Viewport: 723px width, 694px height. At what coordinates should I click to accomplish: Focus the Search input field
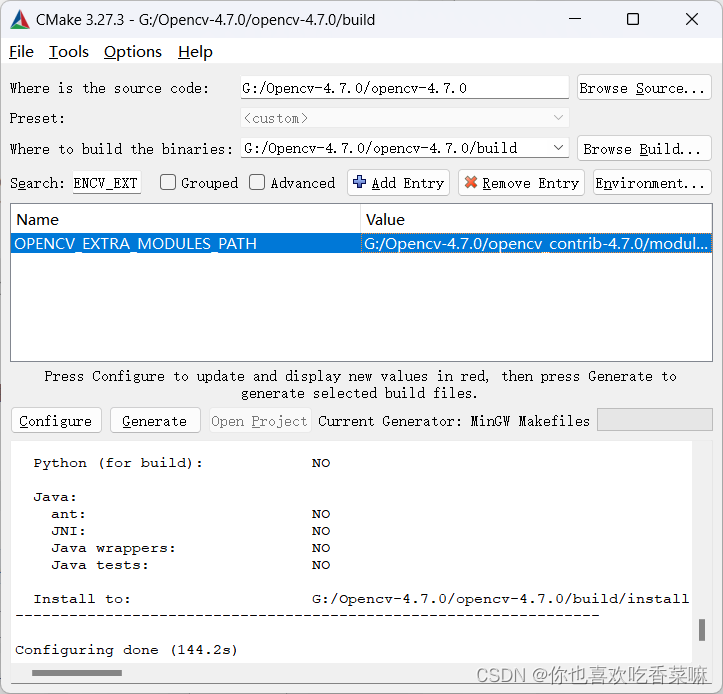[x=107, y=183]
